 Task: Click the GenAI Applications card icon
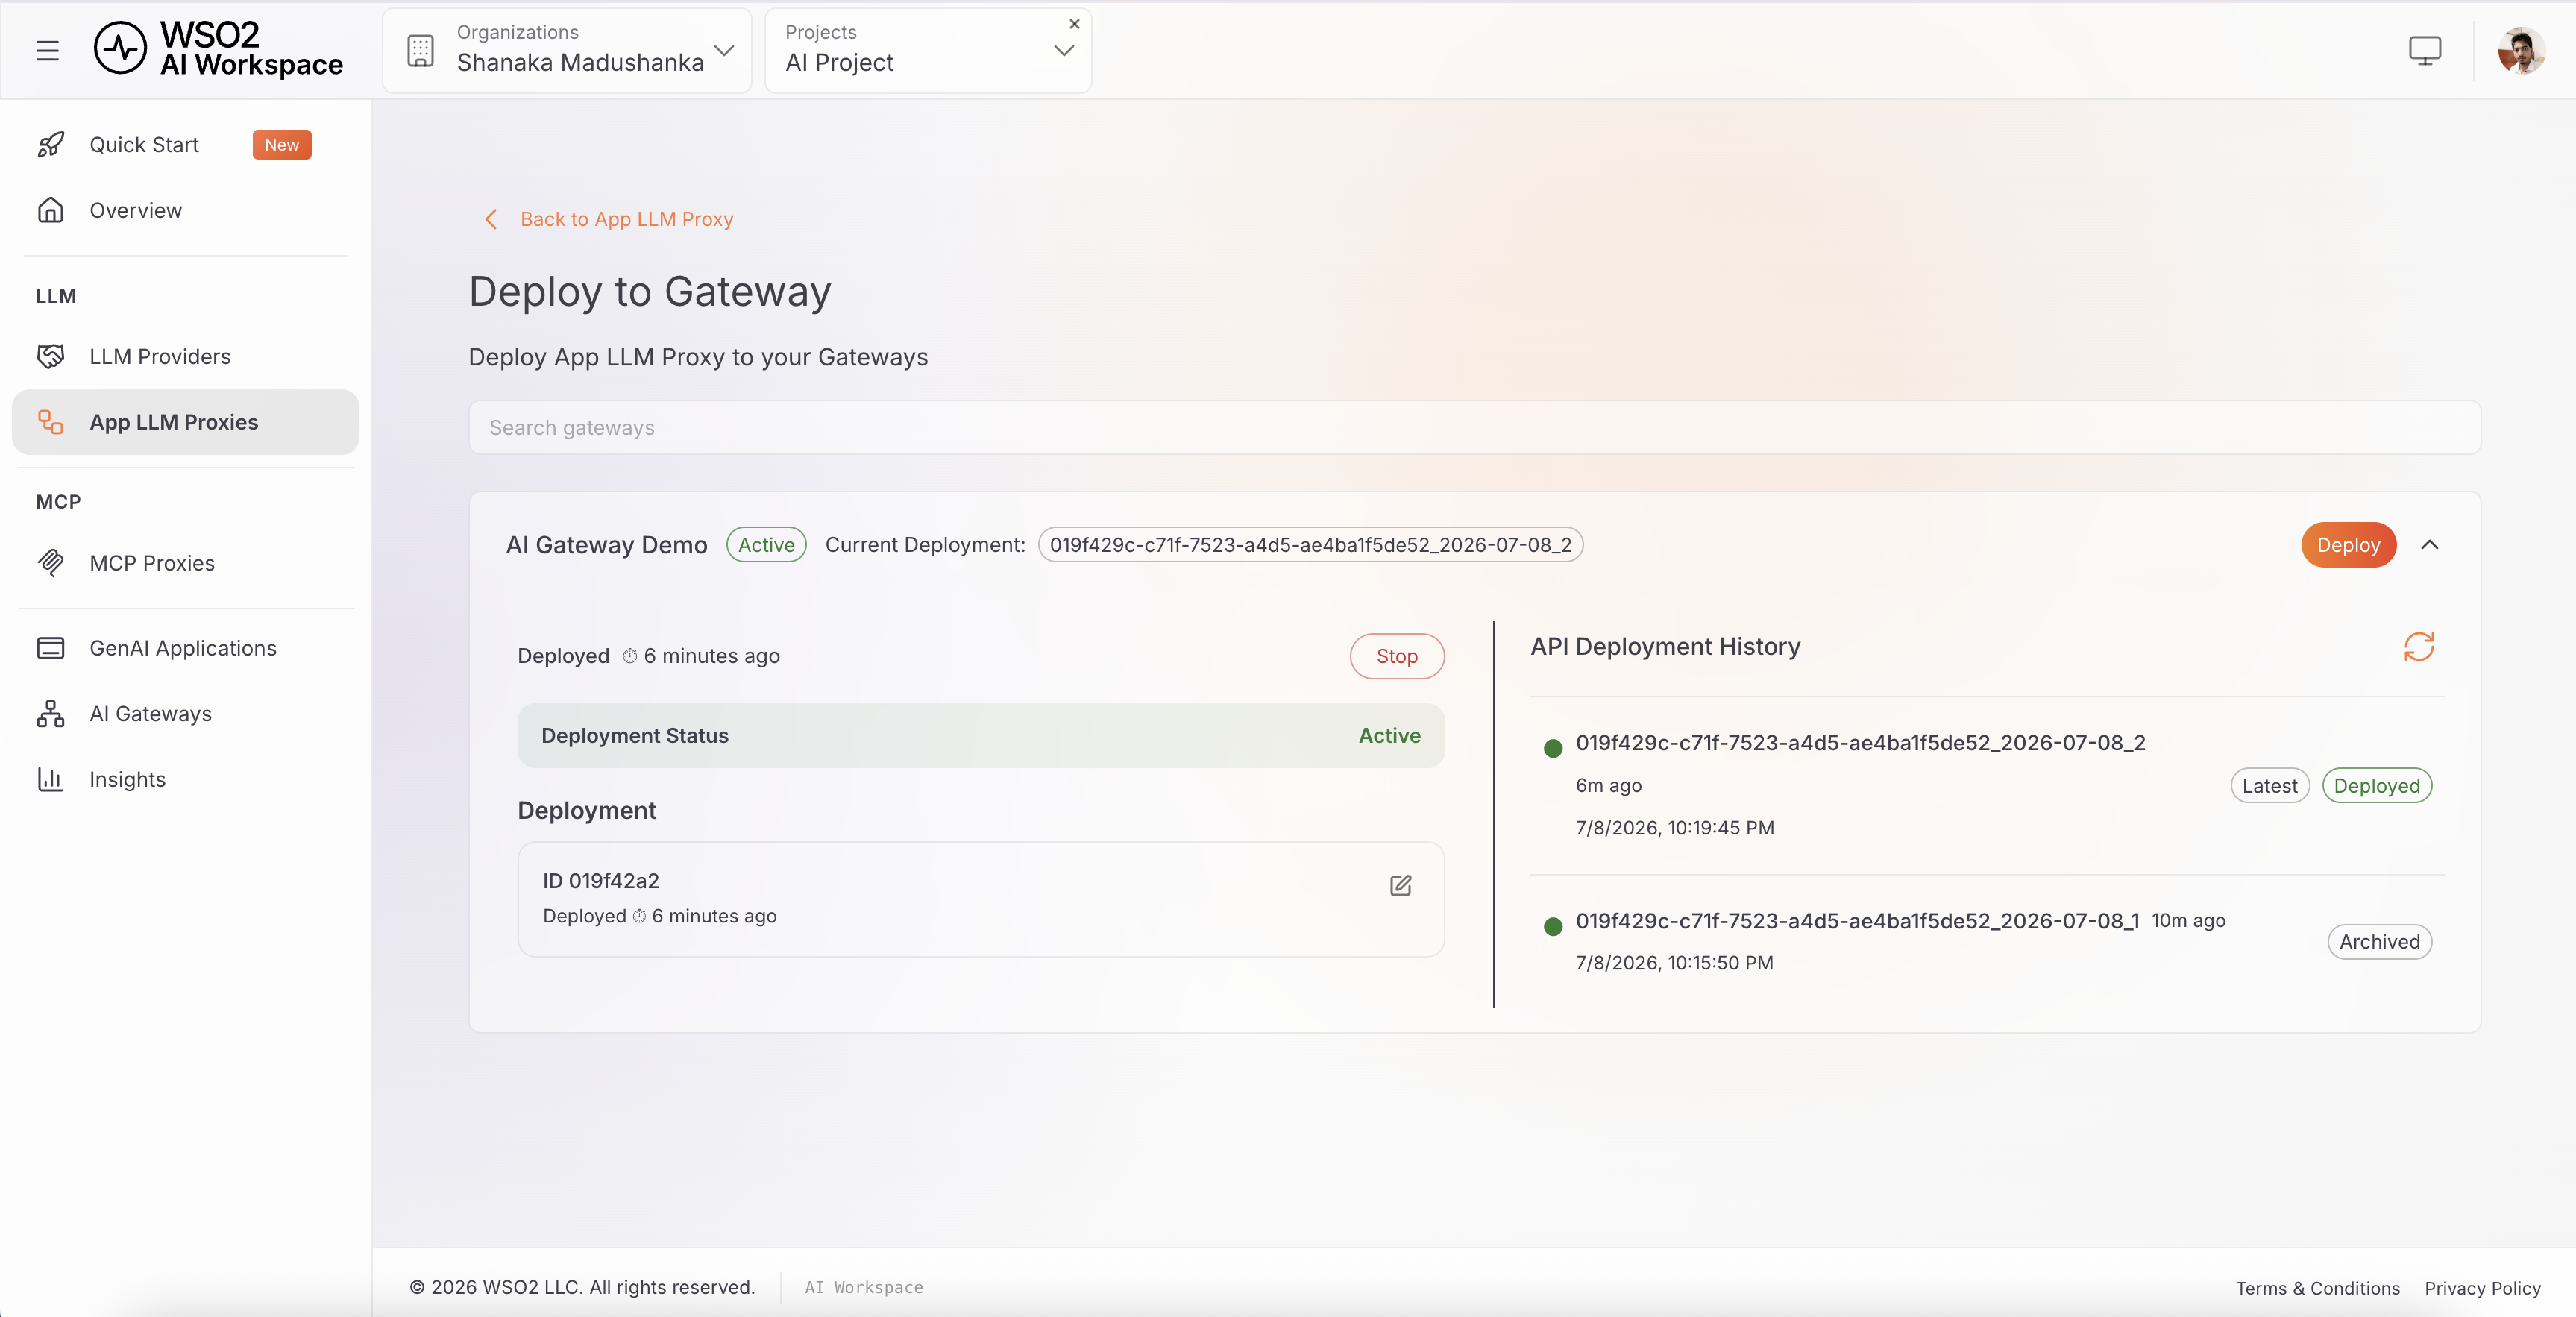tap(51, 648)
